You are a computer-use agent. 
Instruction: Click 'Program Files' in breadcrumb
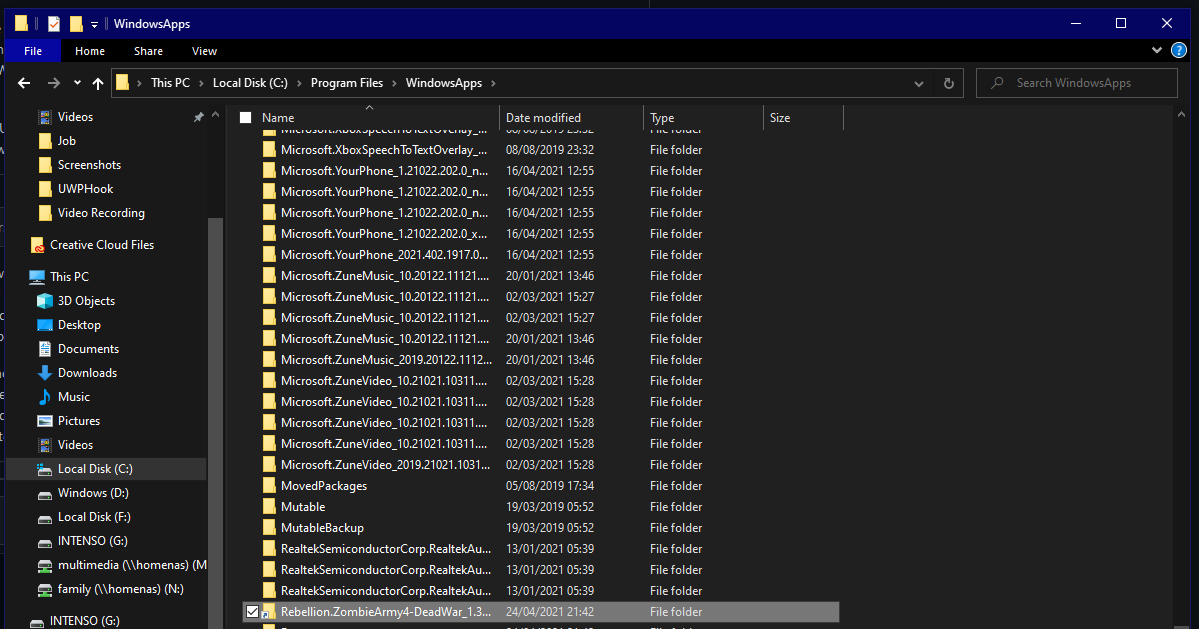346,83
